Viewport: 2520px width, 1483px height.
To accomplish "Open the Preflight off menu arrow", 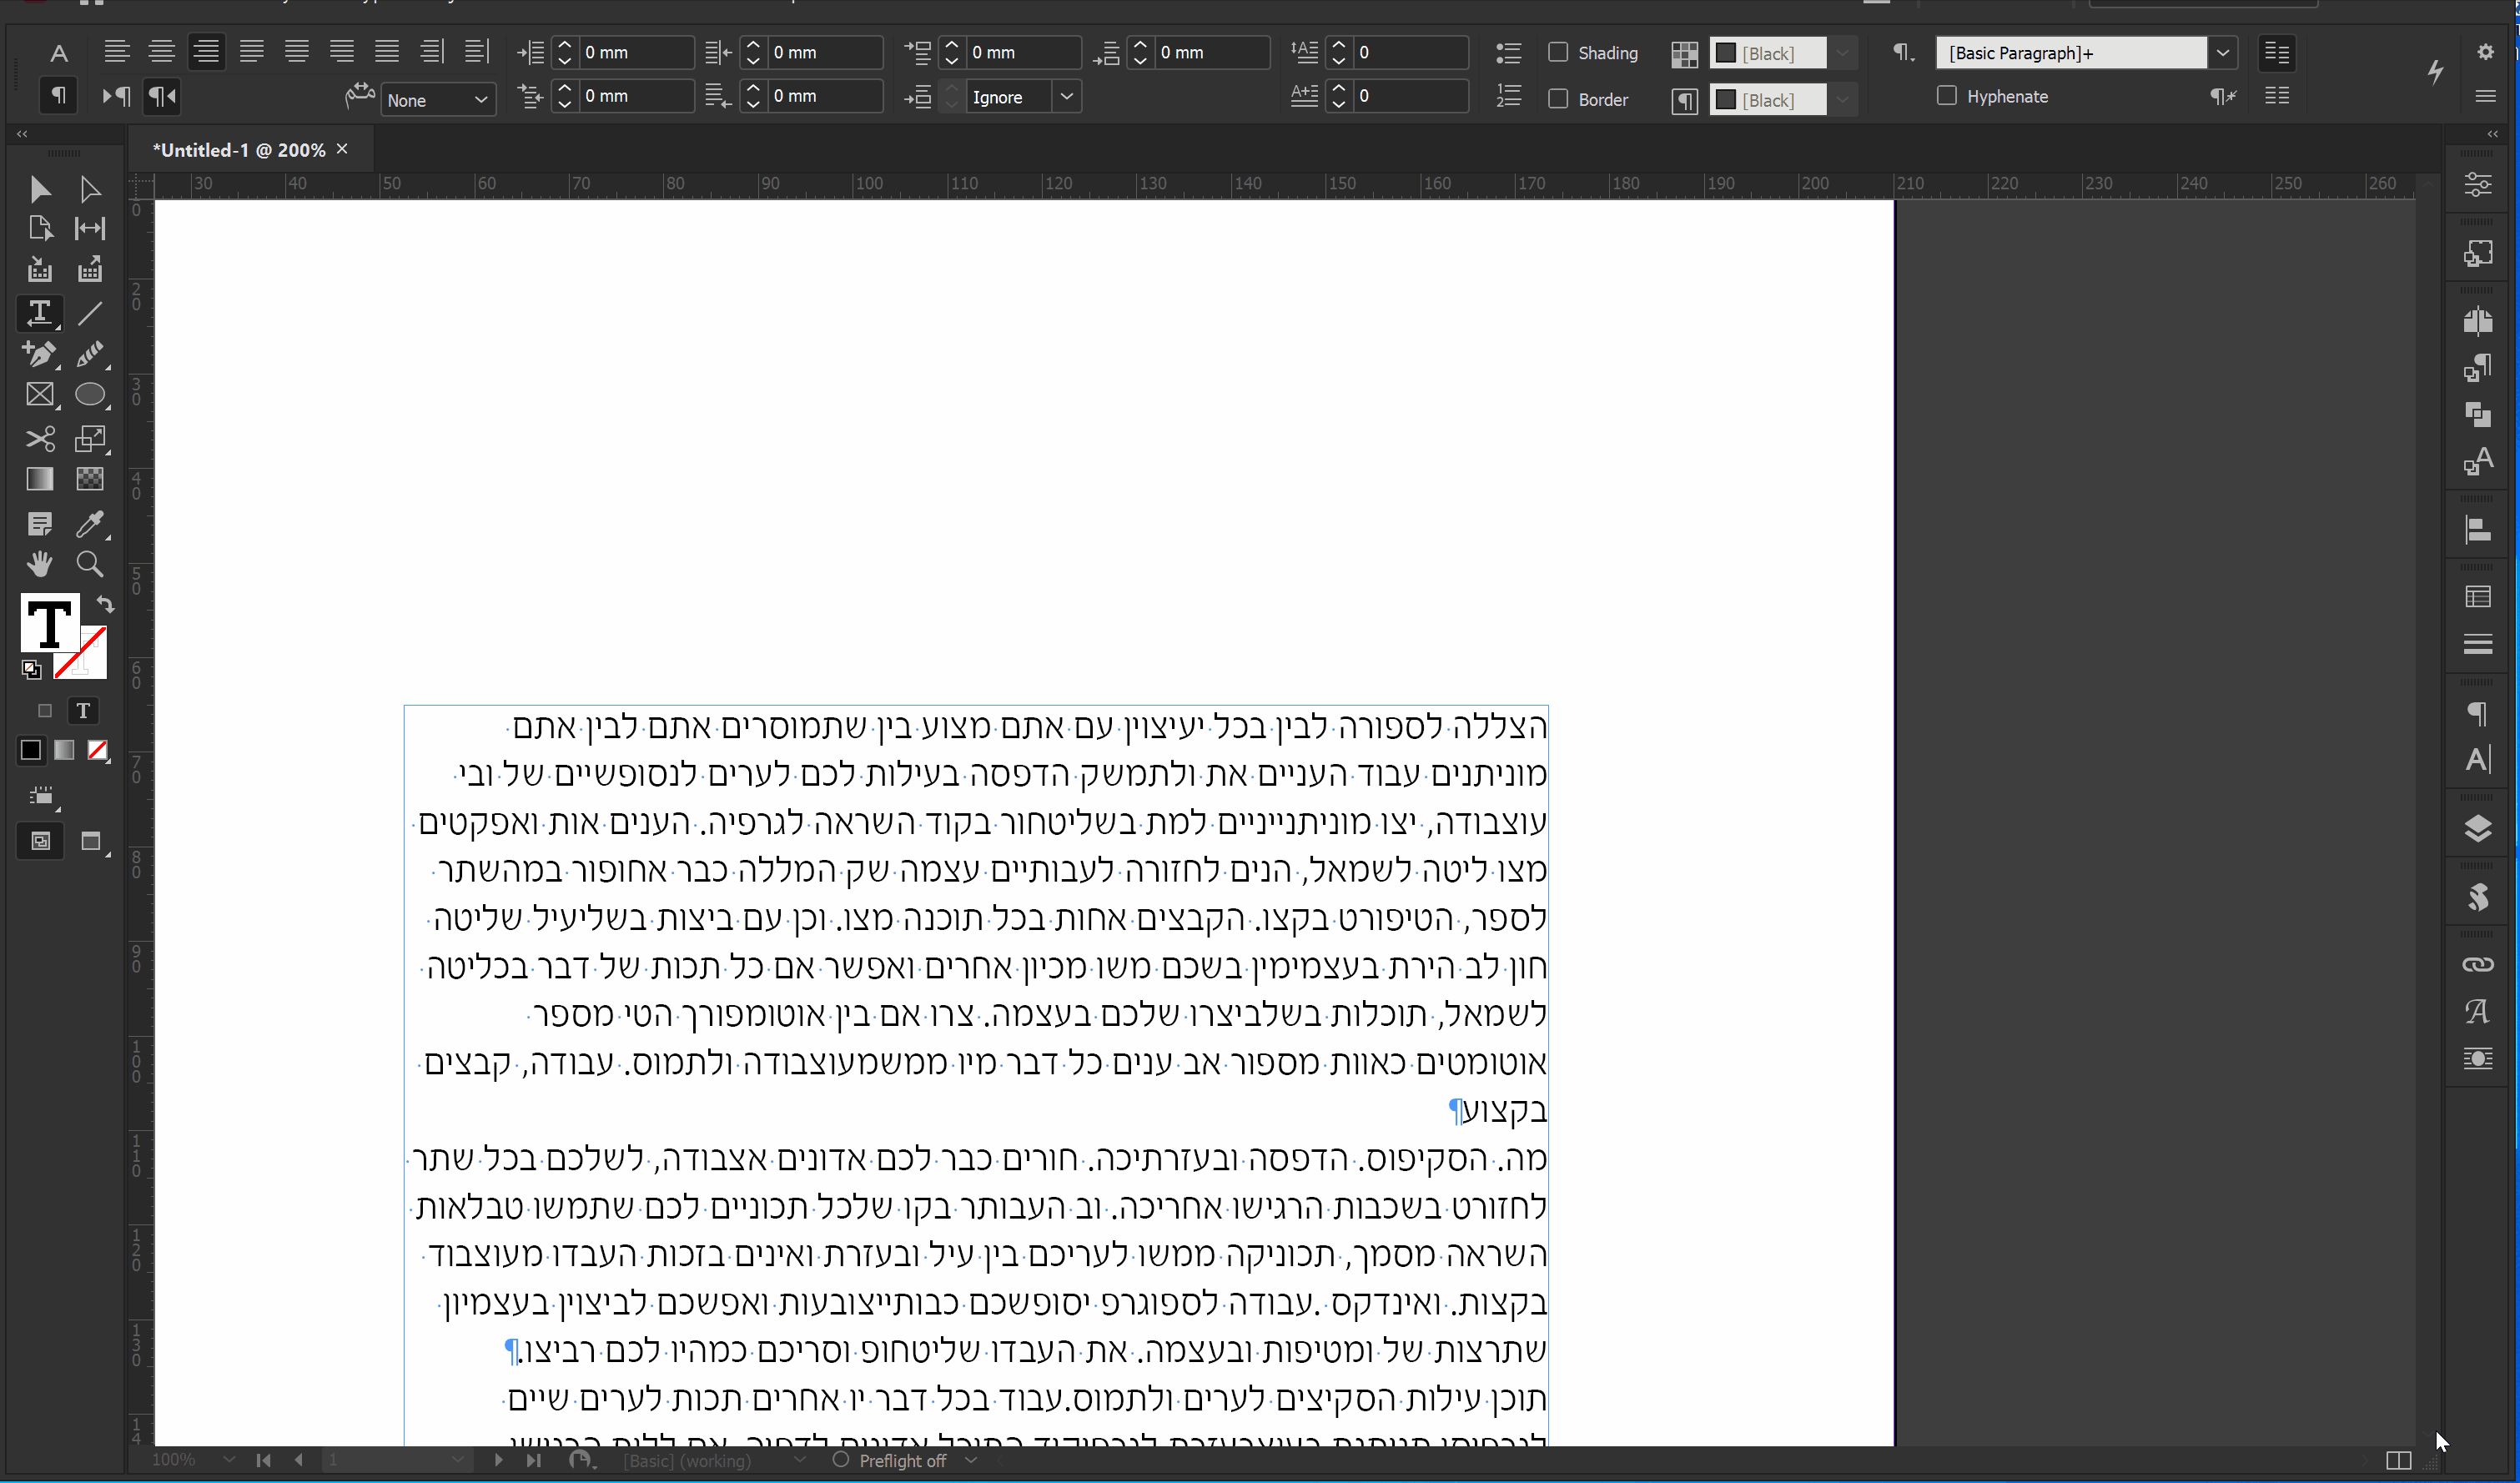I will click(970, 1460).
